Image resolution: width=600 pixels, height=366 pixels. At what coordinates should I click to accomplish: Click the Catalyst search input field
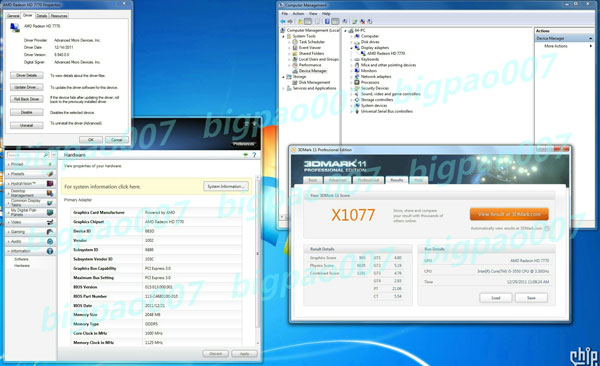pos(25,155)
